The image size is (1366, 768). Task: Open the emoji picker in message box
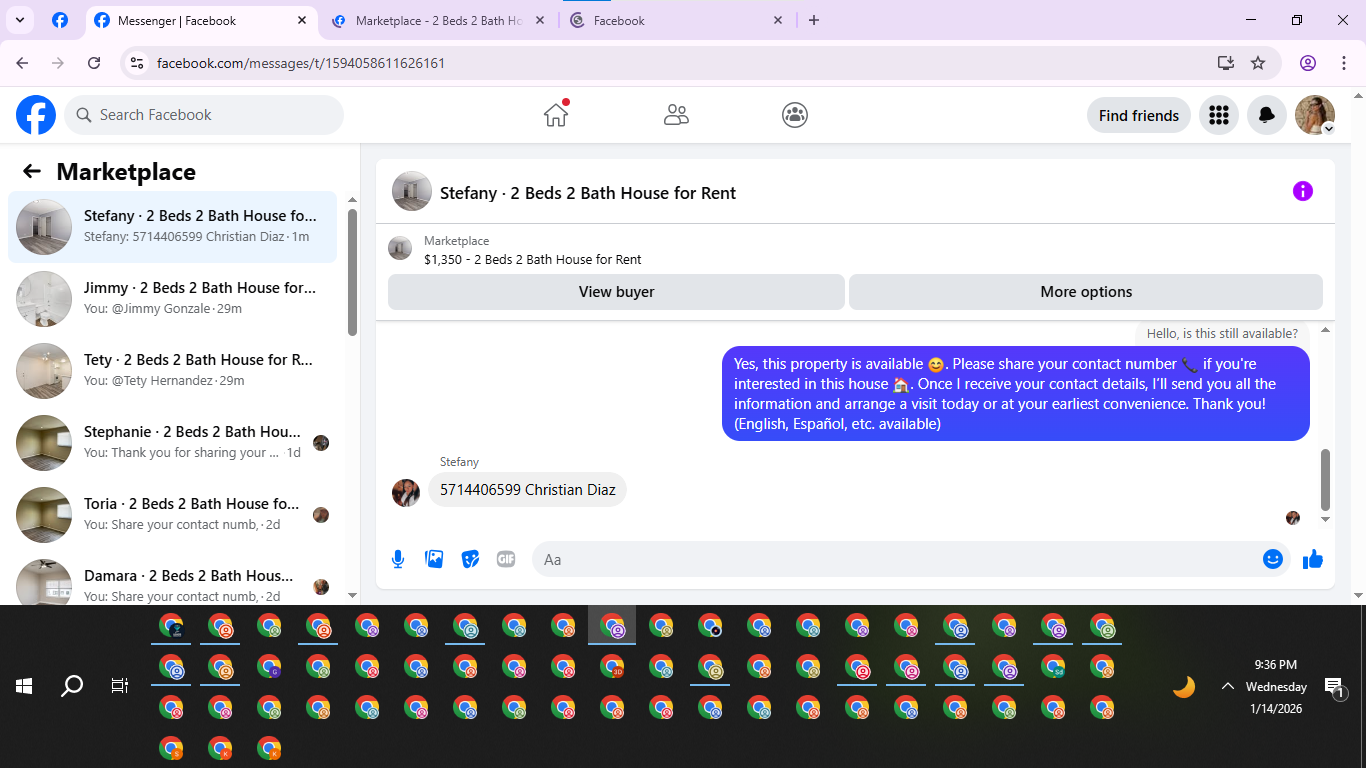pos(1273,559)
